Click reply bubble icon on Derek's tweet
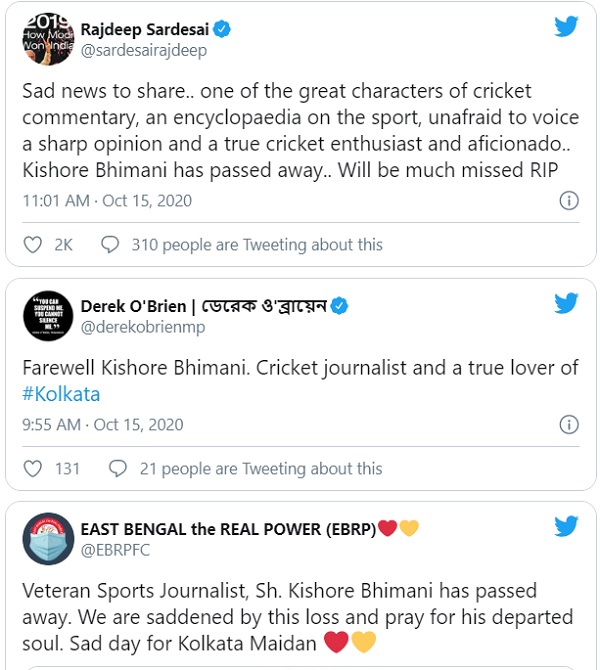Screen dimensions: 600x670 pos(117,468)
